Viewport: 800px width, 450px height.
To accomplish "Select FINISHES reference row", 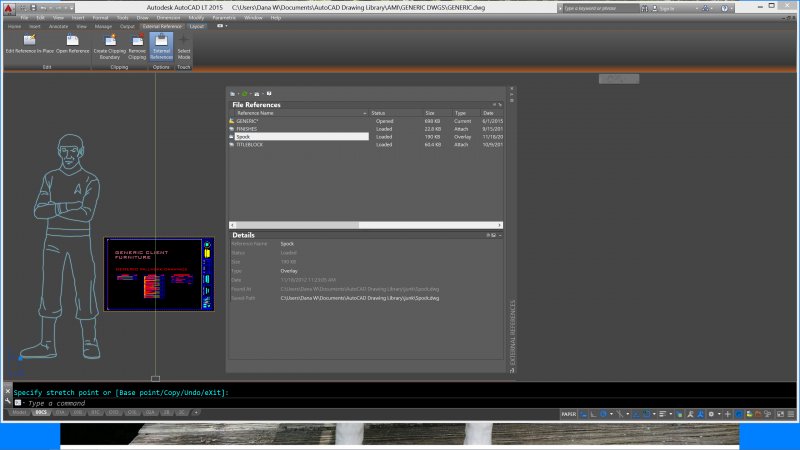I will coord(366,129).
